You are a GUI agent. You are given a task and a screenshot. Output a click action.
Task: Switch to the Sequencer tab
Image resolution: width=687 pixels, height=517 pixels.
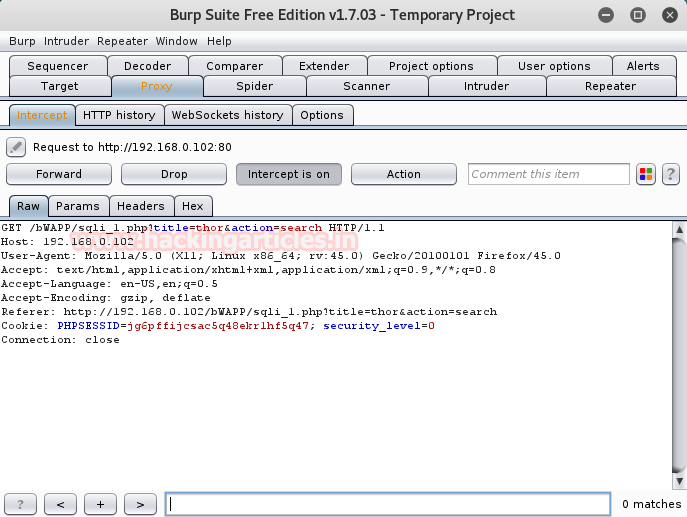pyautogui.click(x=58, y=66)
